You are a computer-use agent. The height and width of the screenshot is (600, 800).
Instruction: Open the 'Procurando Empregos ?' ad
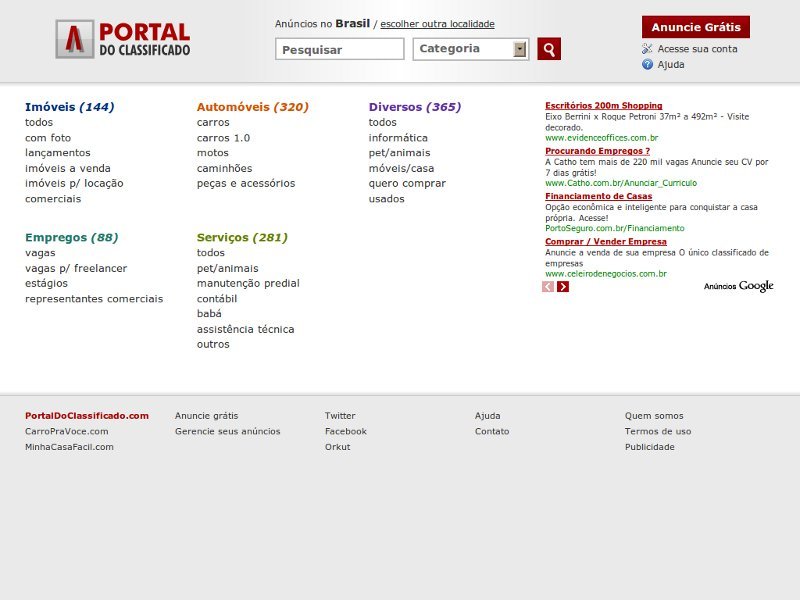(x=597, y=151)
